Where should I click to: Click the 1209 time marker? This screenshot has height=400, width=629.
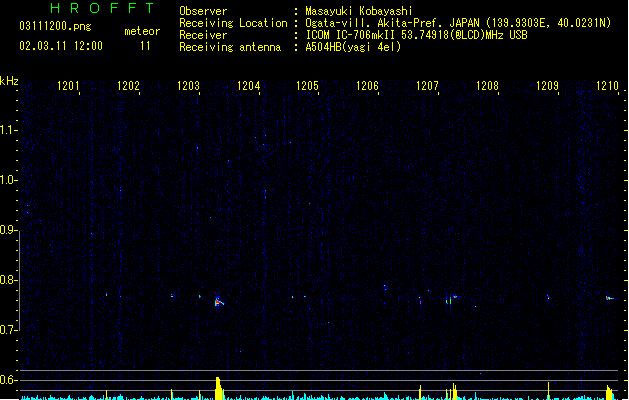(x=547, y=86)
